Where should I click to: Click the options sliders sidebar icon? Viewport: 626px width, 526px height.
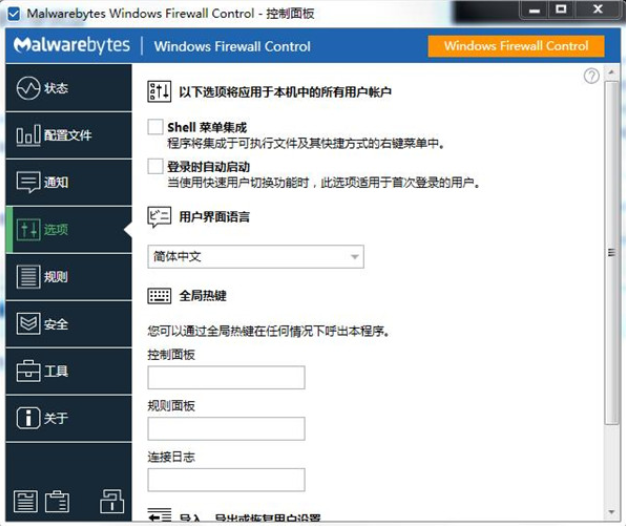click(x=28, y=229)
